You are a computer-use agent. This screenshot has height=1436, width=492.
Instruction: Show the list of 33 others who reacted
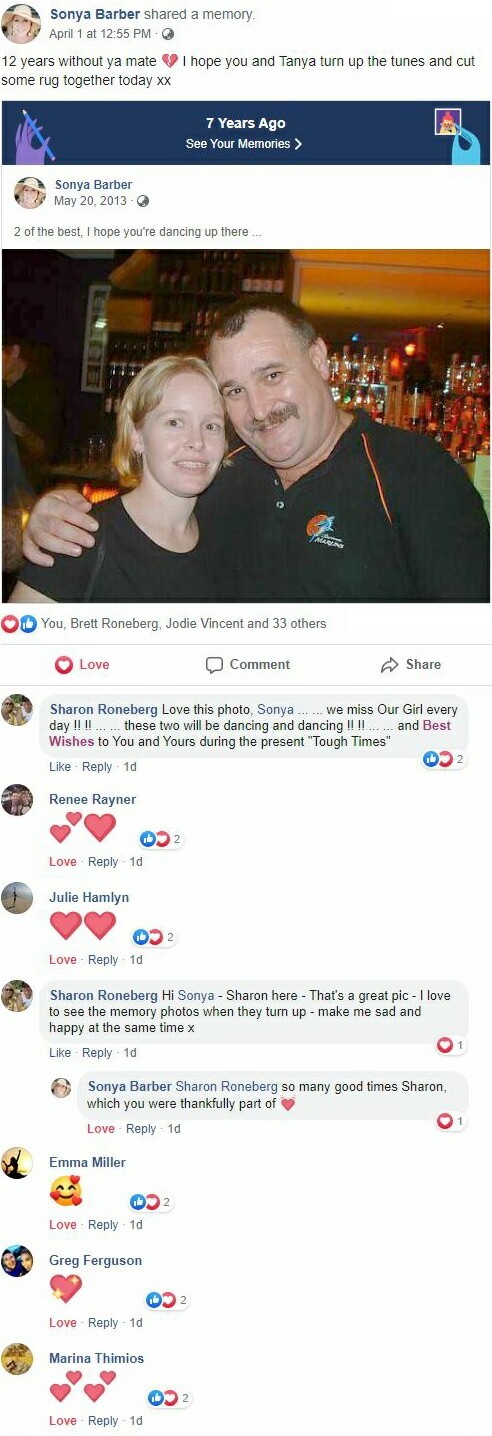[297, 623]
